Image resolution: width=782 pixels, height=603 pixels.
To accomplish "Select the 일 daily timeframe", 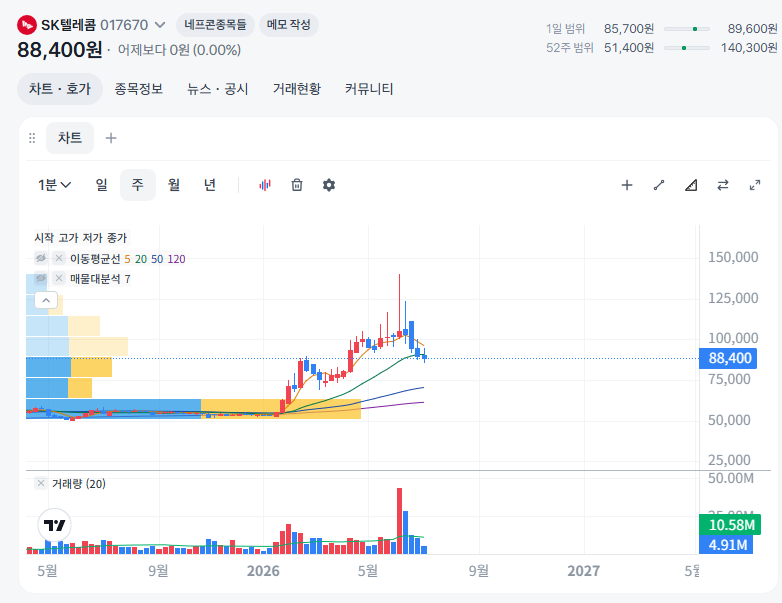I will [102, 185].
